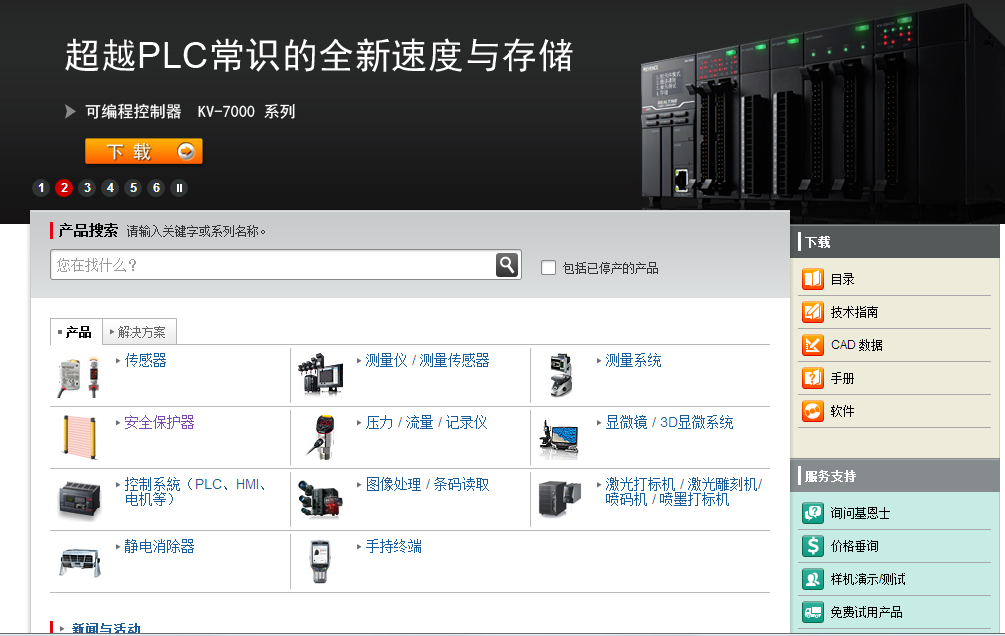The image size is (1005, 636).
Task: Click the 样机演示/测试 person icon
Action: (x=813, y=579)
